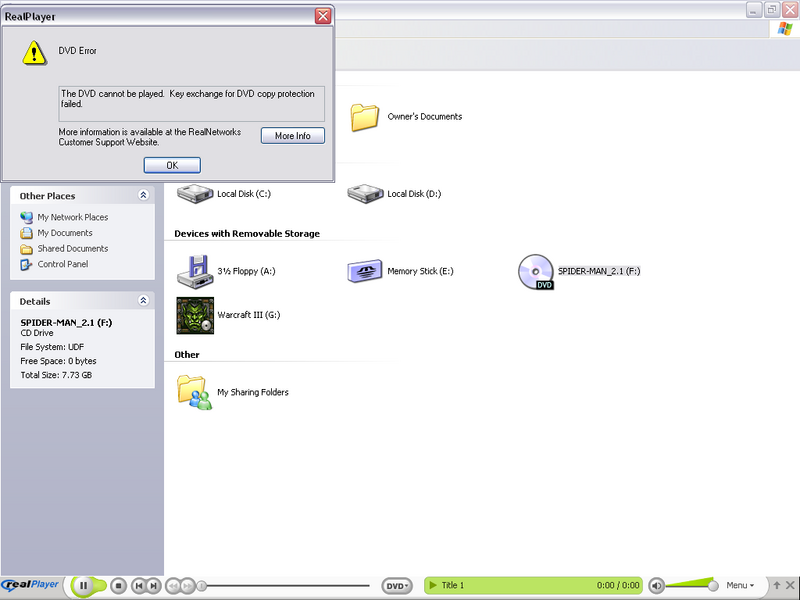800x600 pixels.
Task: Click the Total Size: 7.73 GB text
Action: [x=56, y=375]
